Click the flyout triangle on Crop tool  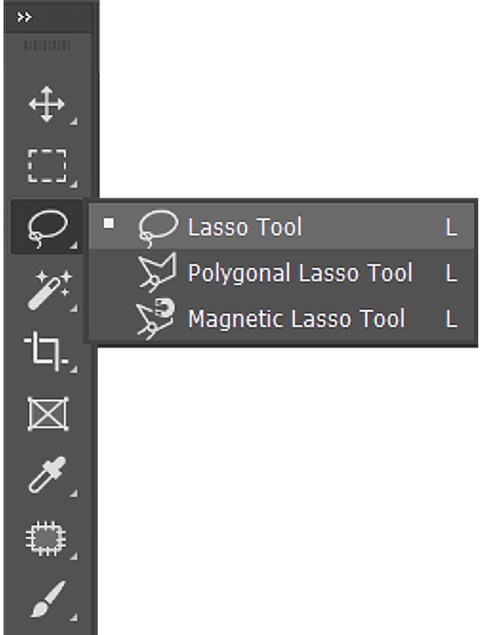74,369
